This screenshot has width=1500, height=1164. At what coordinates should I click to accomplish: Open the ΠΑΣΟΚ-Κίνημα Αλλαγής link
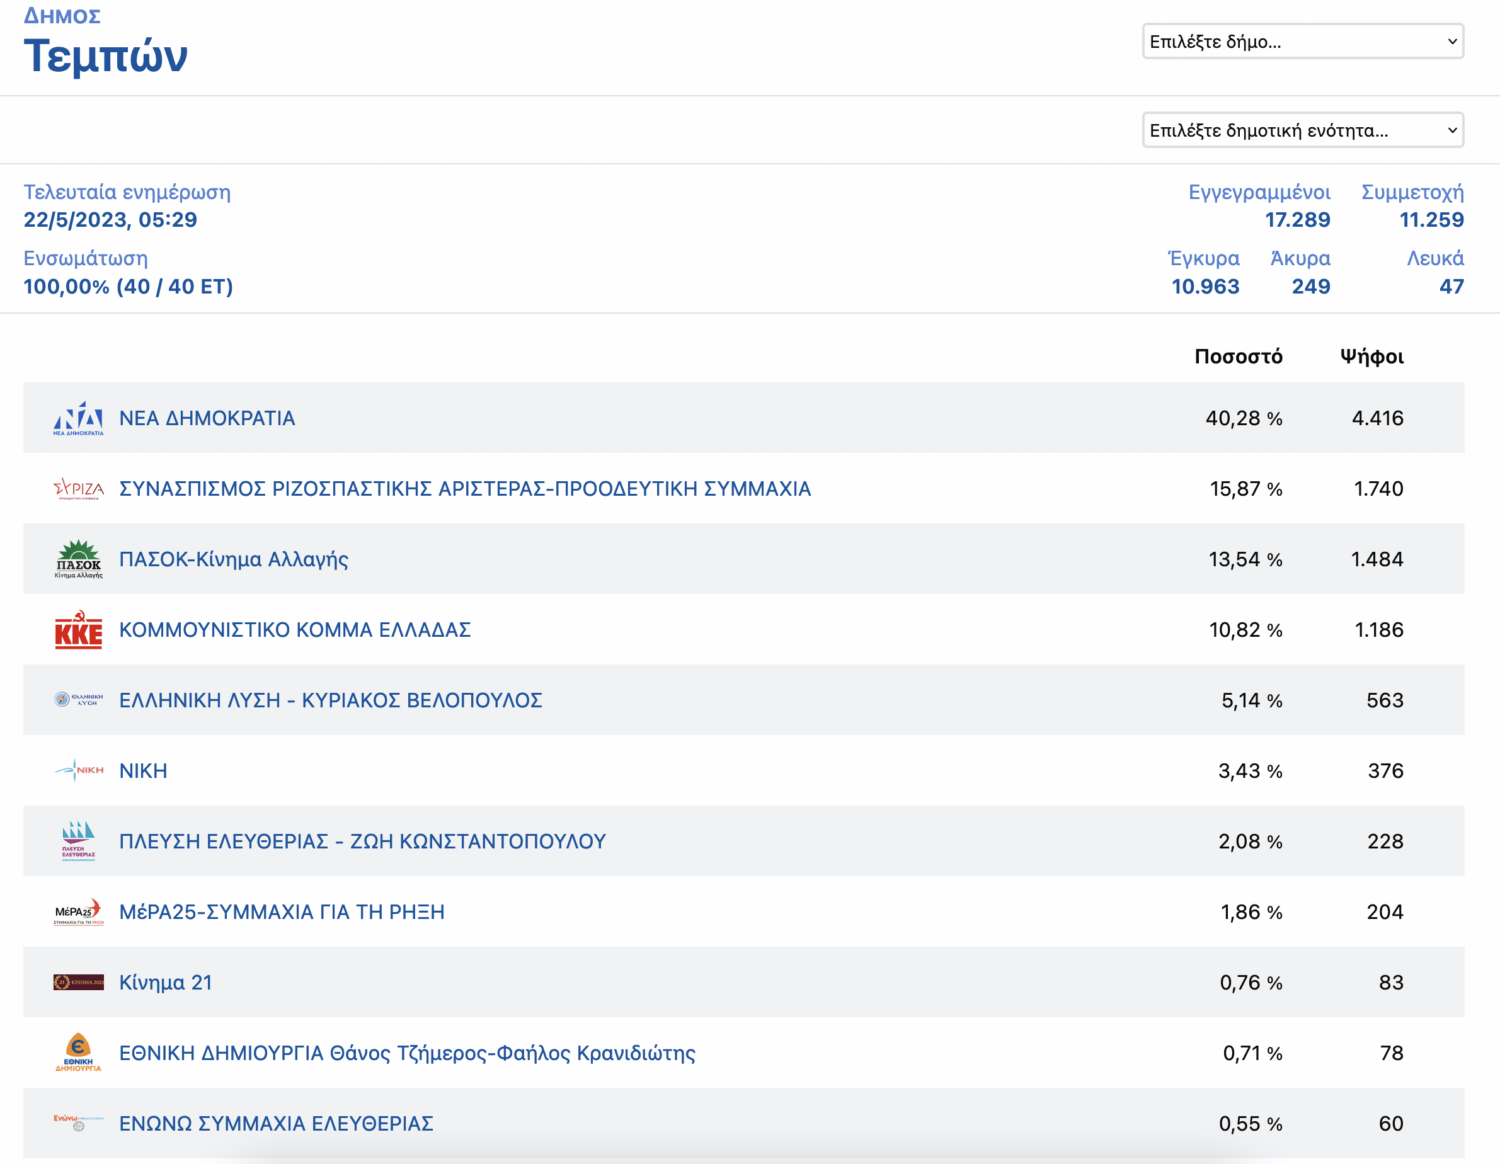pyautogui.click(x=234, y=559)
